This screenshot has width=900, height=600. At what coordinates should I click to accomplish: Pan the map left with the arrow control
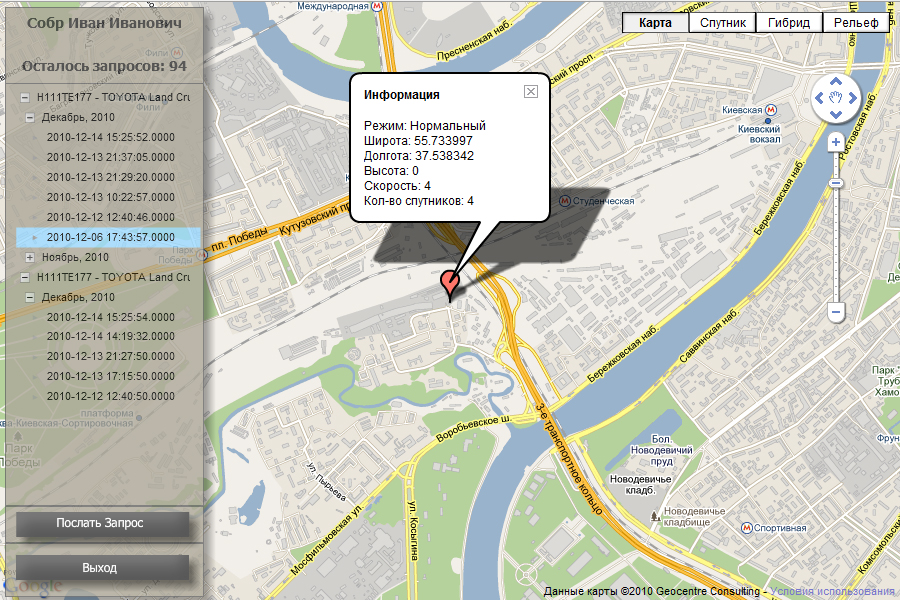pyautogui.click(x=819, y=98)
